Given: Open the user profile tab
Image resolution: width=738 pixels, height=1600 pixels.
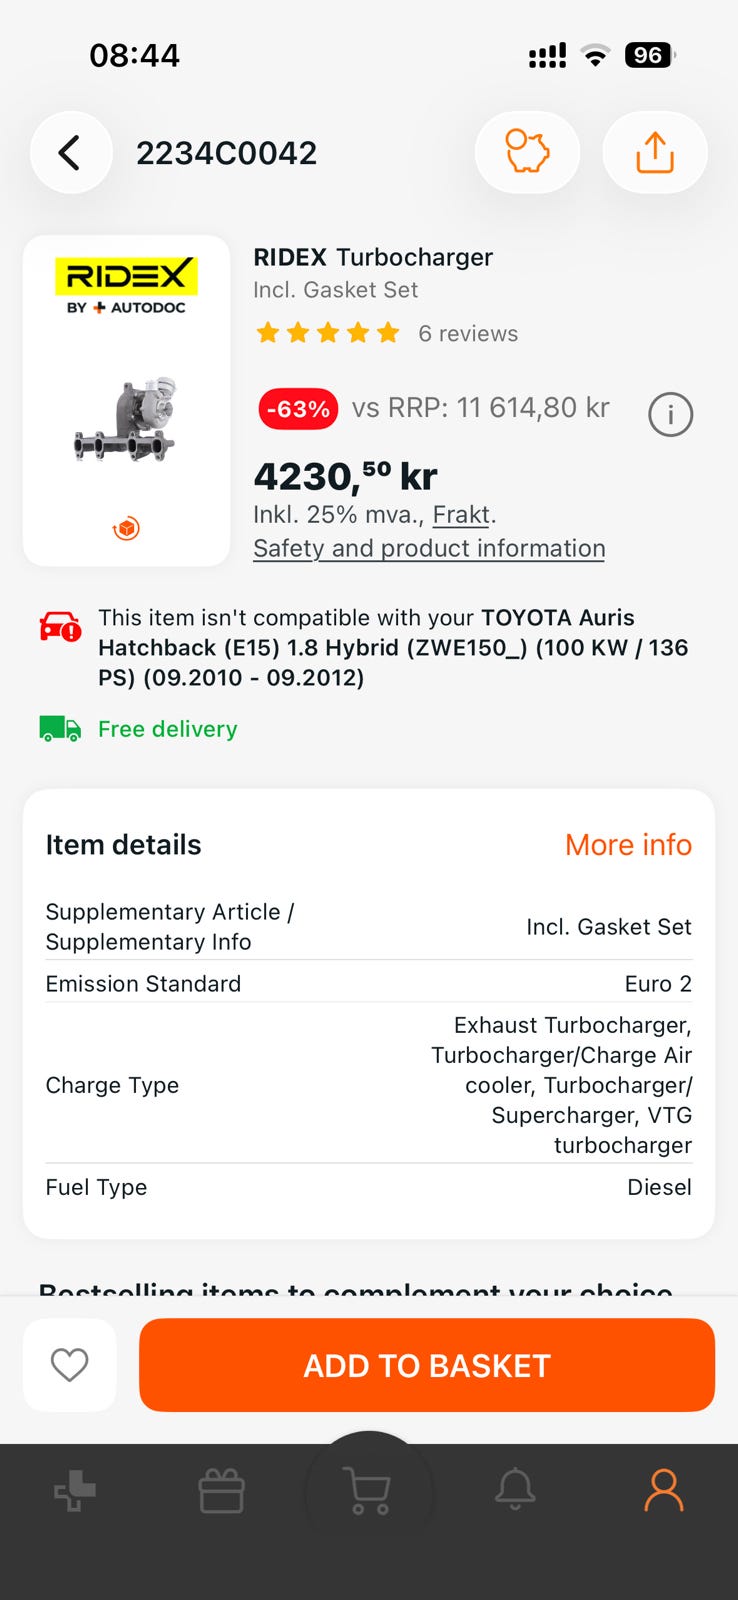Looking at the screenshot, I should click(663, 1491).
